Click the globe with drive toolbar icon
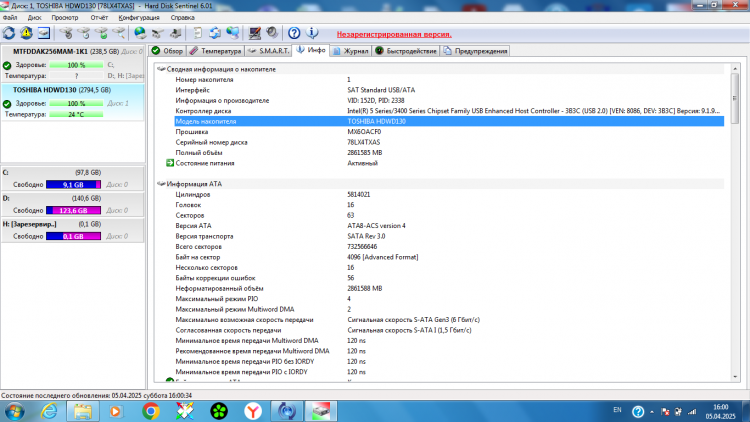The image size is (750, 422). (x=140, y=33)
